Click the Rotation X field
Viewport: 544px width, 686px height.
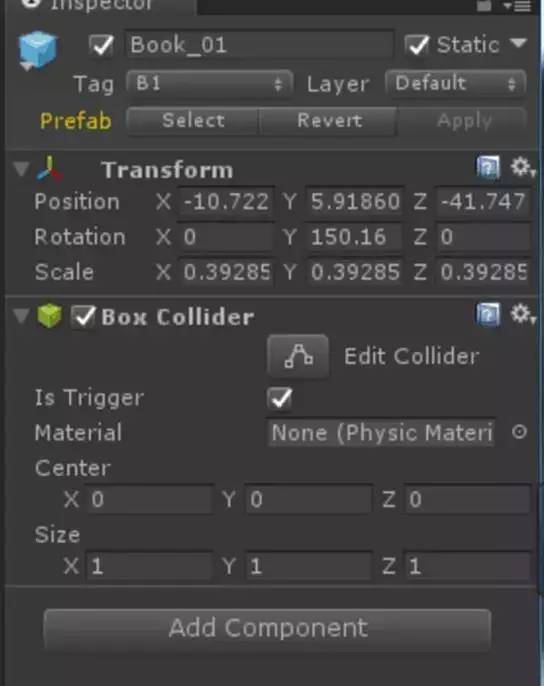click(226, 237)
